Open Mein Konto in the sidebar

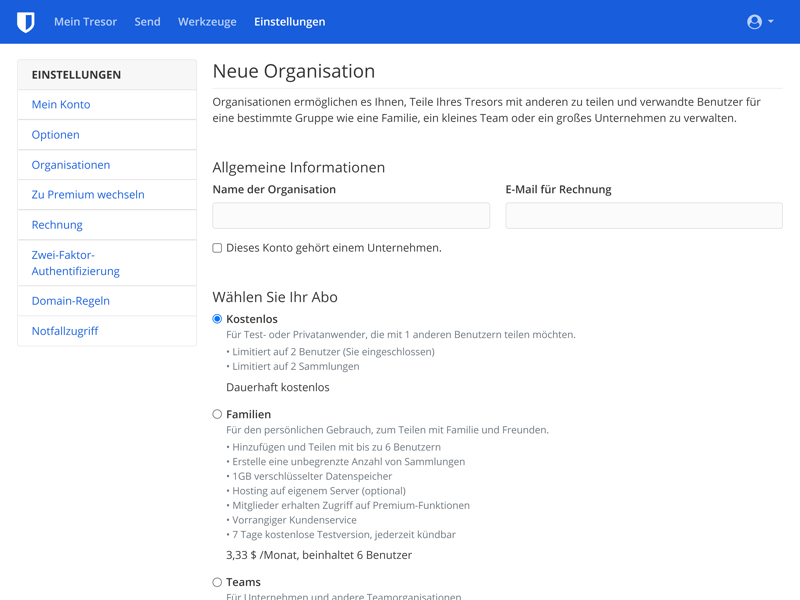pyautogui.click(x=61, y=105)
